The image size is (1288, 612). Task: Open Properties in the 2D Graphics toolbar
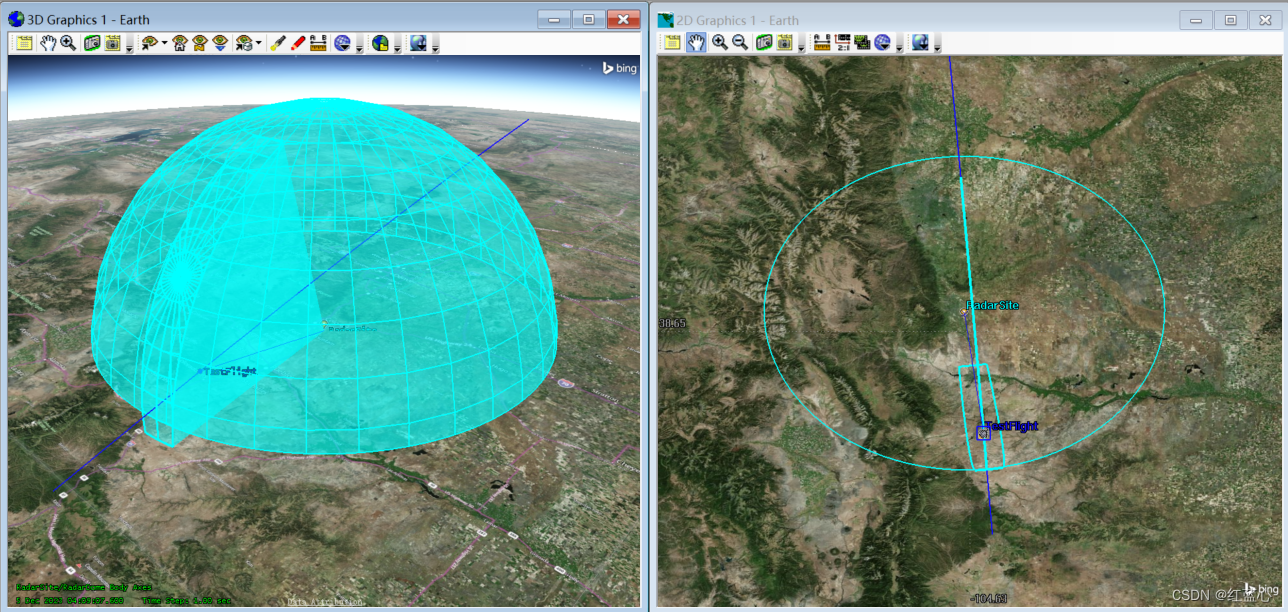click(x=672, y=42)
